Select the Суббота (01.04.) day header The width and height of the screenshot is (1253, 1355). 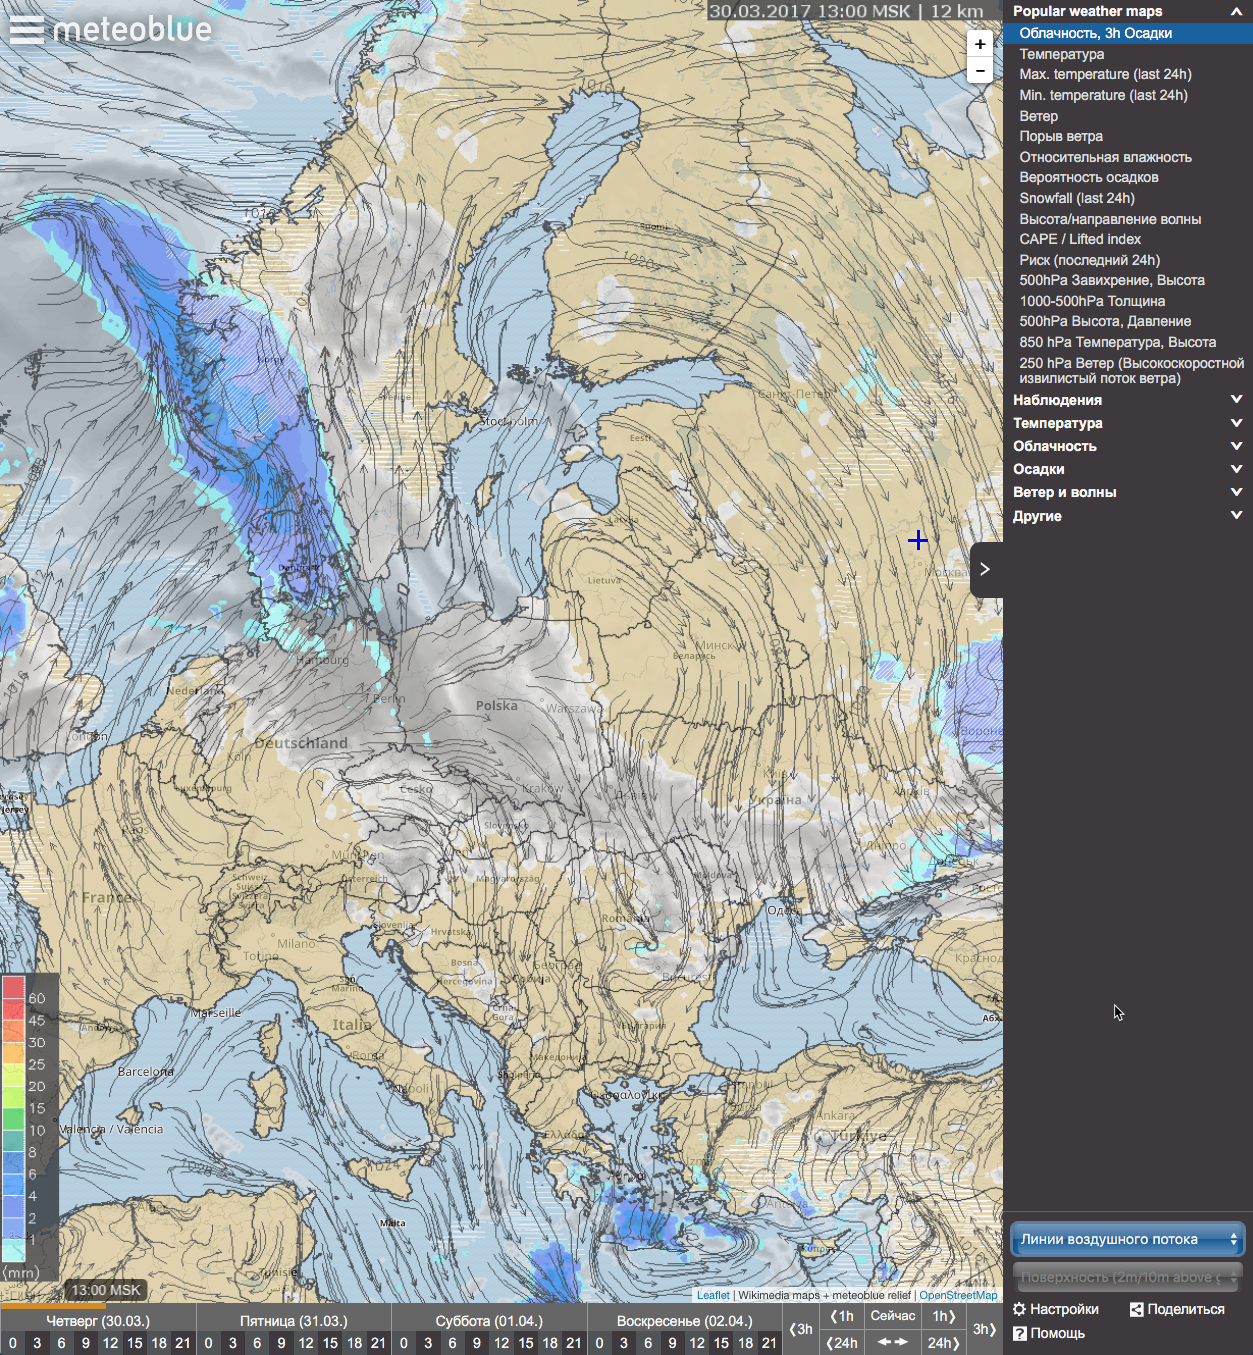tap(489, 1320)
